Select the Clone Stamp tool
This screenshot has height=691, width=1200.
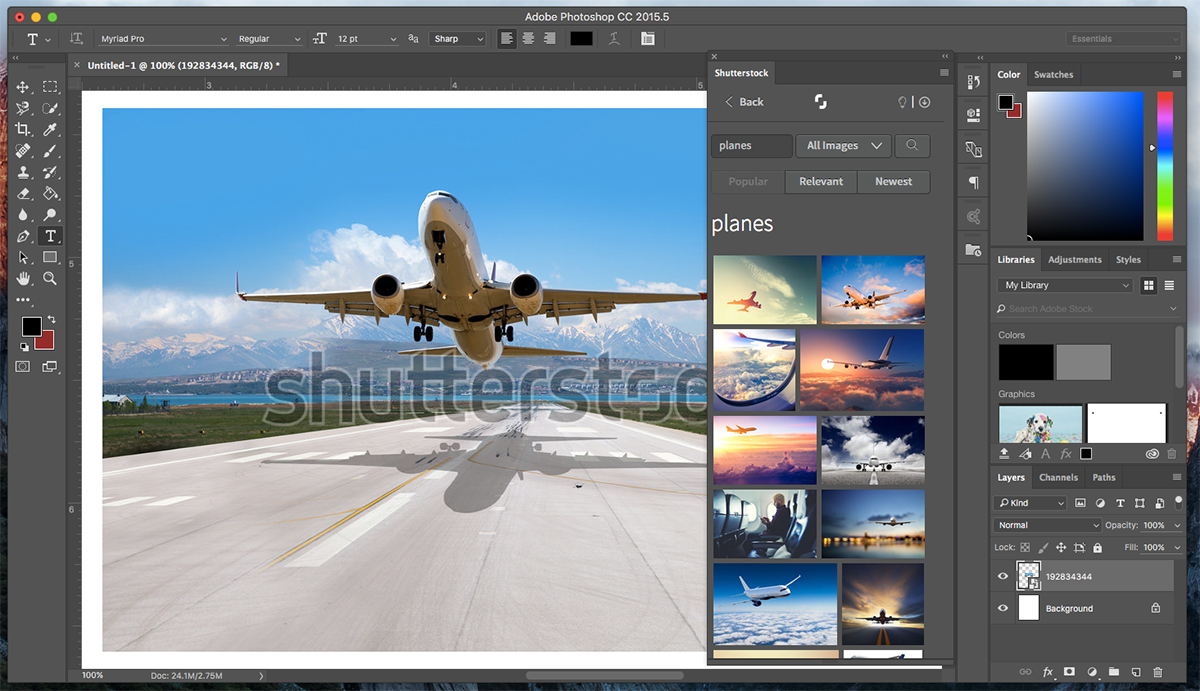23,172
